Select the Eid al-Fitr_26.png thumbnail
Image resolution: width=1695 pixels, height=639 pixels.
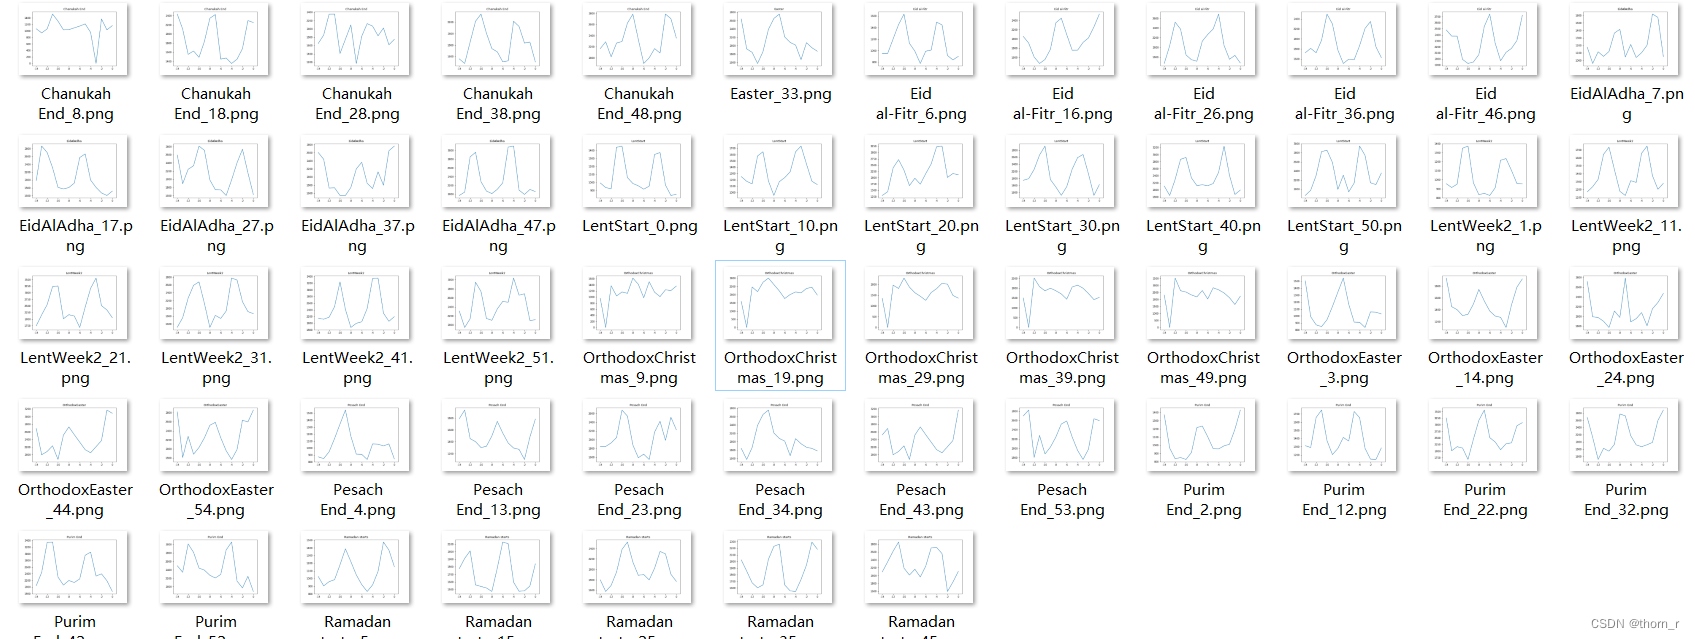pos(1202,40)
